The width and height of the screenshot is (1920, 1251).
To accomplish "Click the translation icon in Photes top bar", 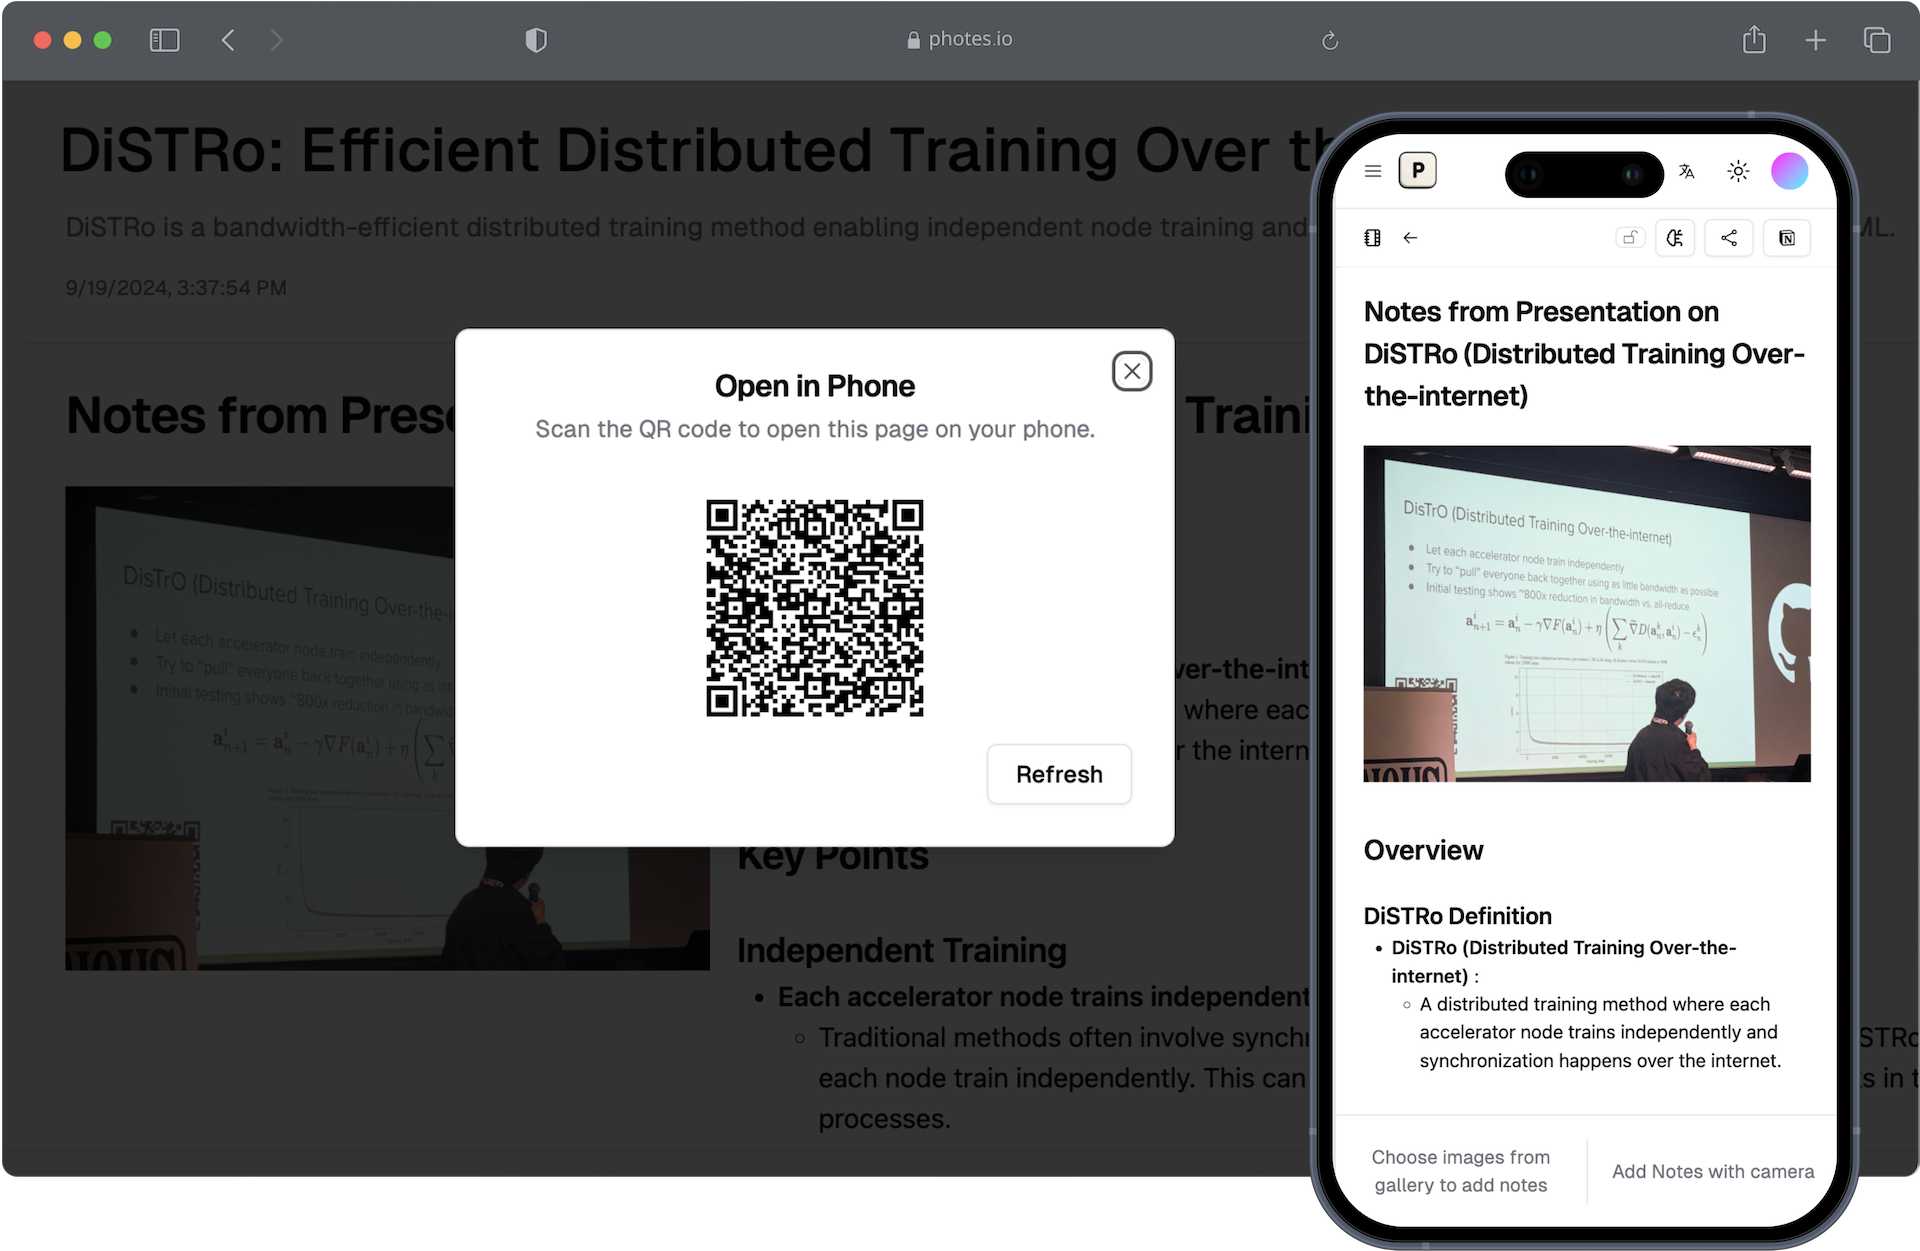I will 1685,171.
